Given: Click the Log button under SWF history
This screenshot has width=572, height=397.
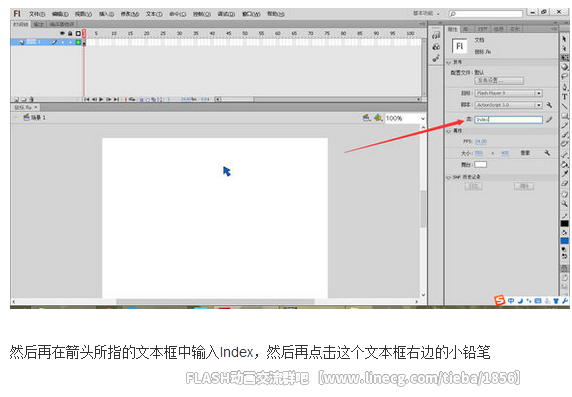Looking at the screenshot, I should coord(473,186).
